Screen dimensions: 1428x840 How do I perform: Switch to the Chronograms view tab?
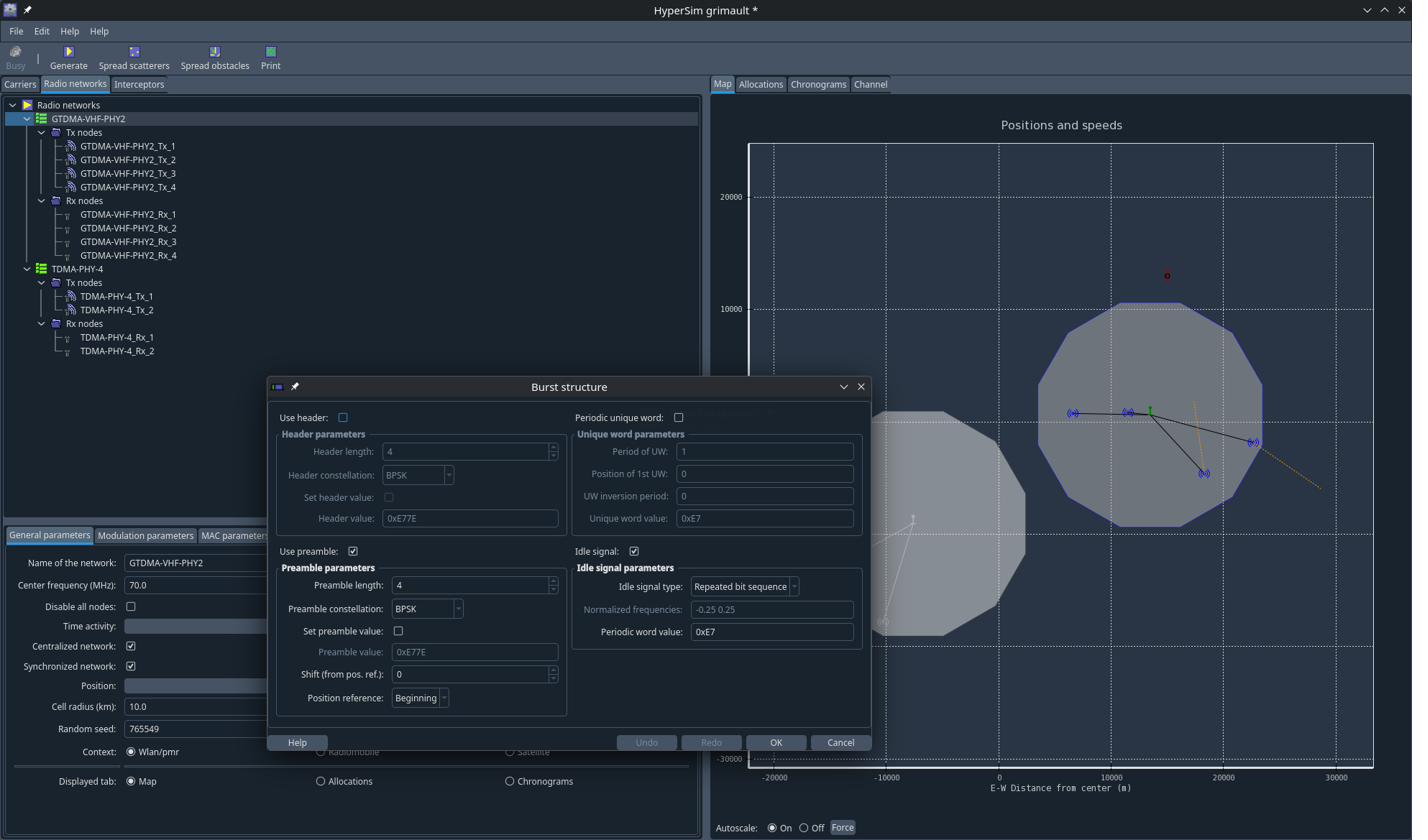coord(819,85)
